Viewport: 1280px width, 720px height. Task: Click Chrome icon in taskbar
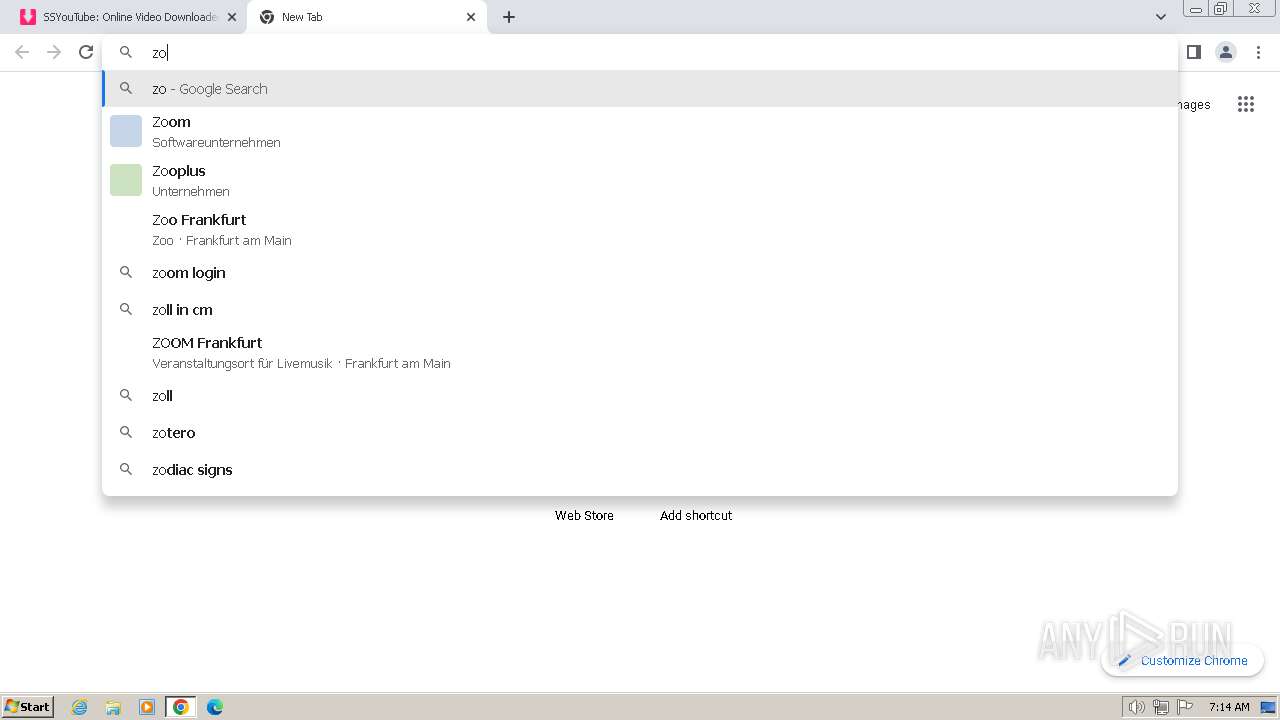(x=181, y=707)
